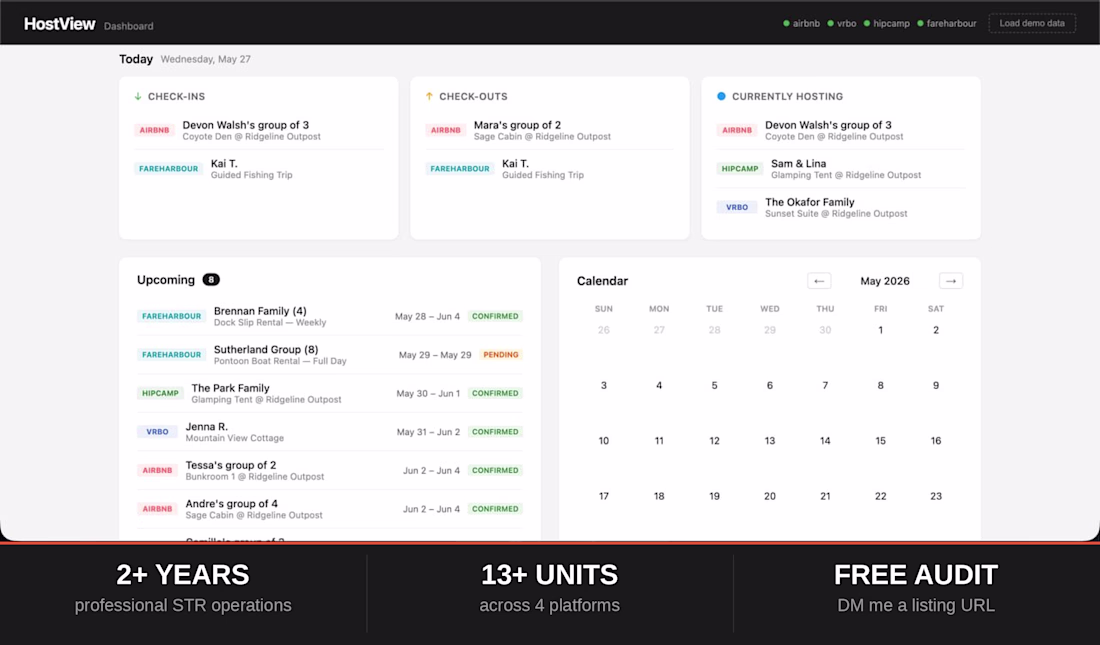
Task: Go to previous month in Calendar
Action: pyautogui.click(x=819, y=281)
